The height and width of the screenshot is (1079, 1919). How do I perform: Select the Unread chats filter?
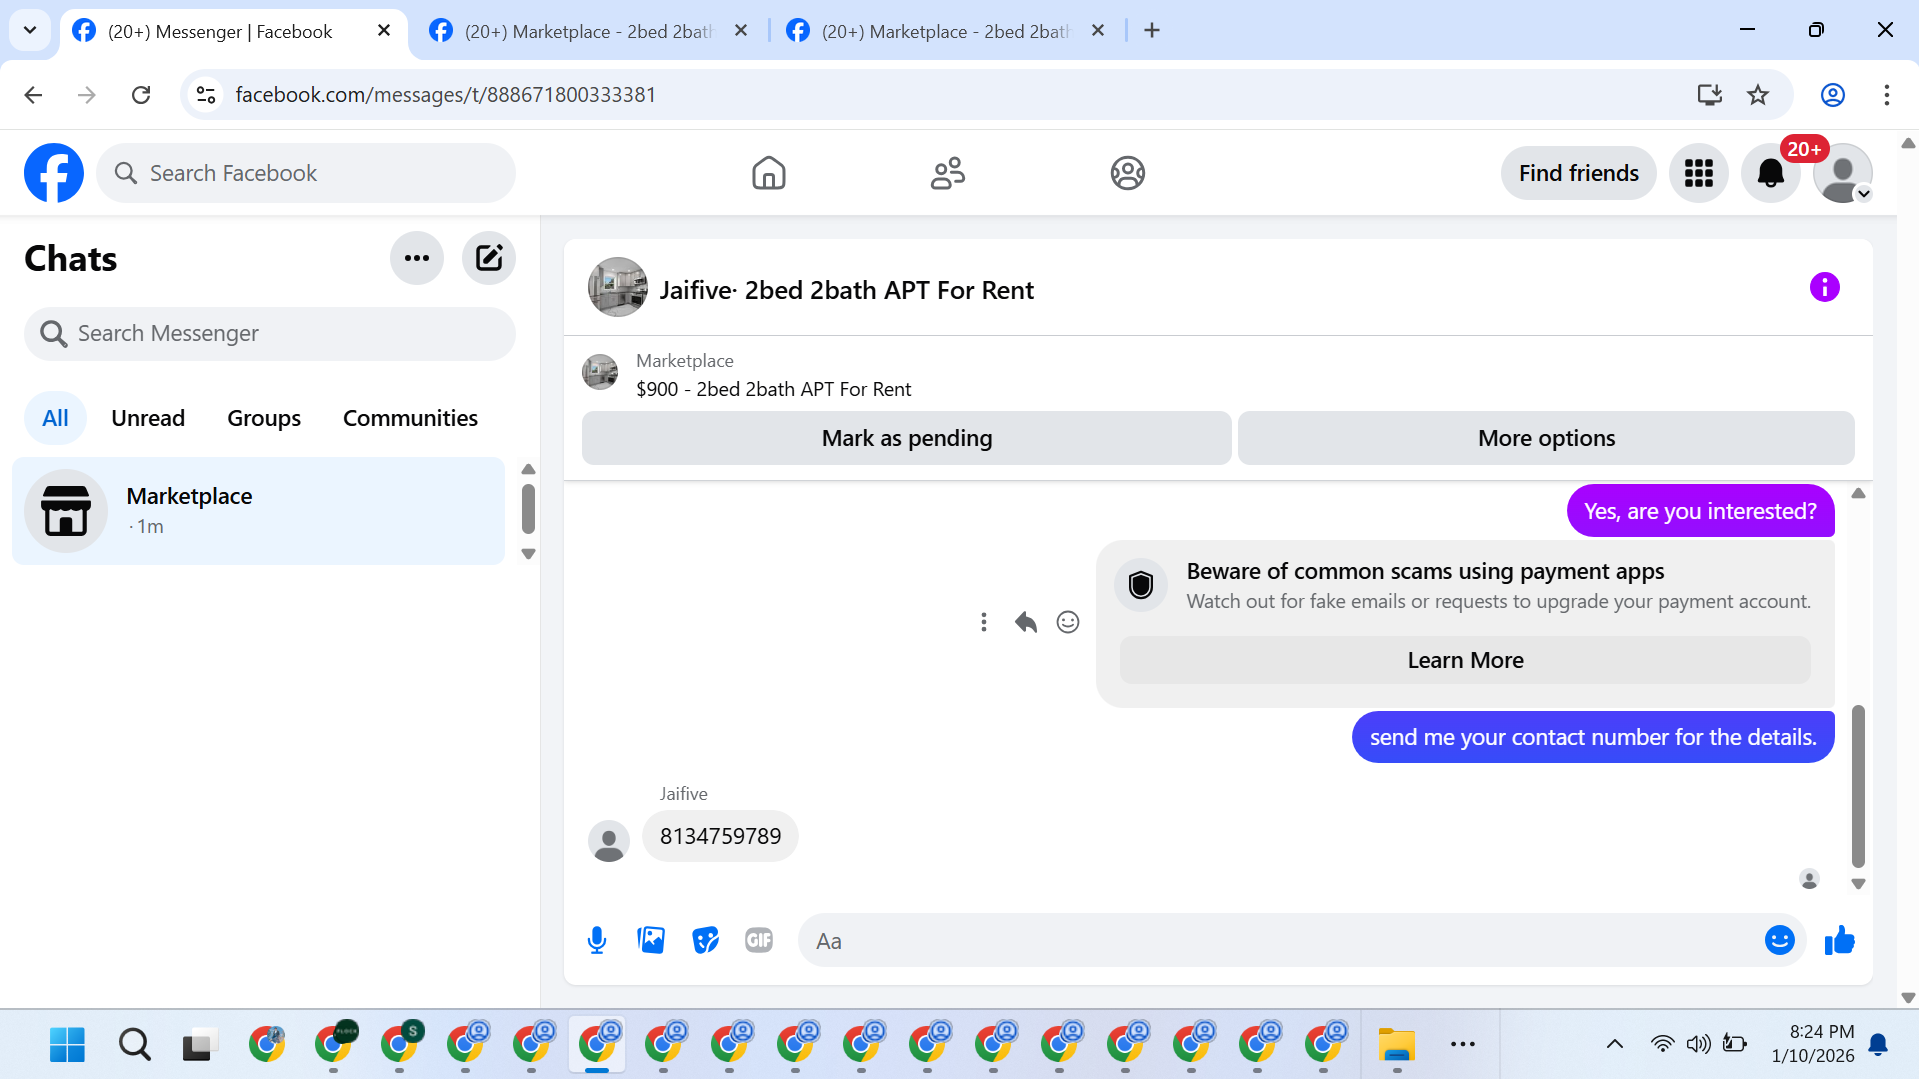pos(148,418)
